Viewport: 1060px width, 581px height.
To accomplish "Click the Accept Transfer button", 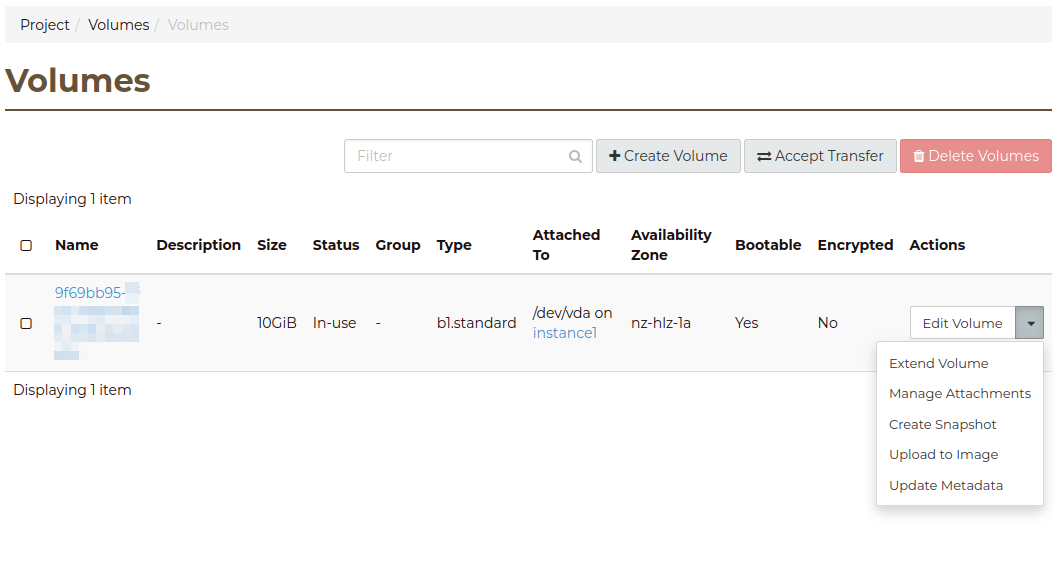I will tap(820, 156).
